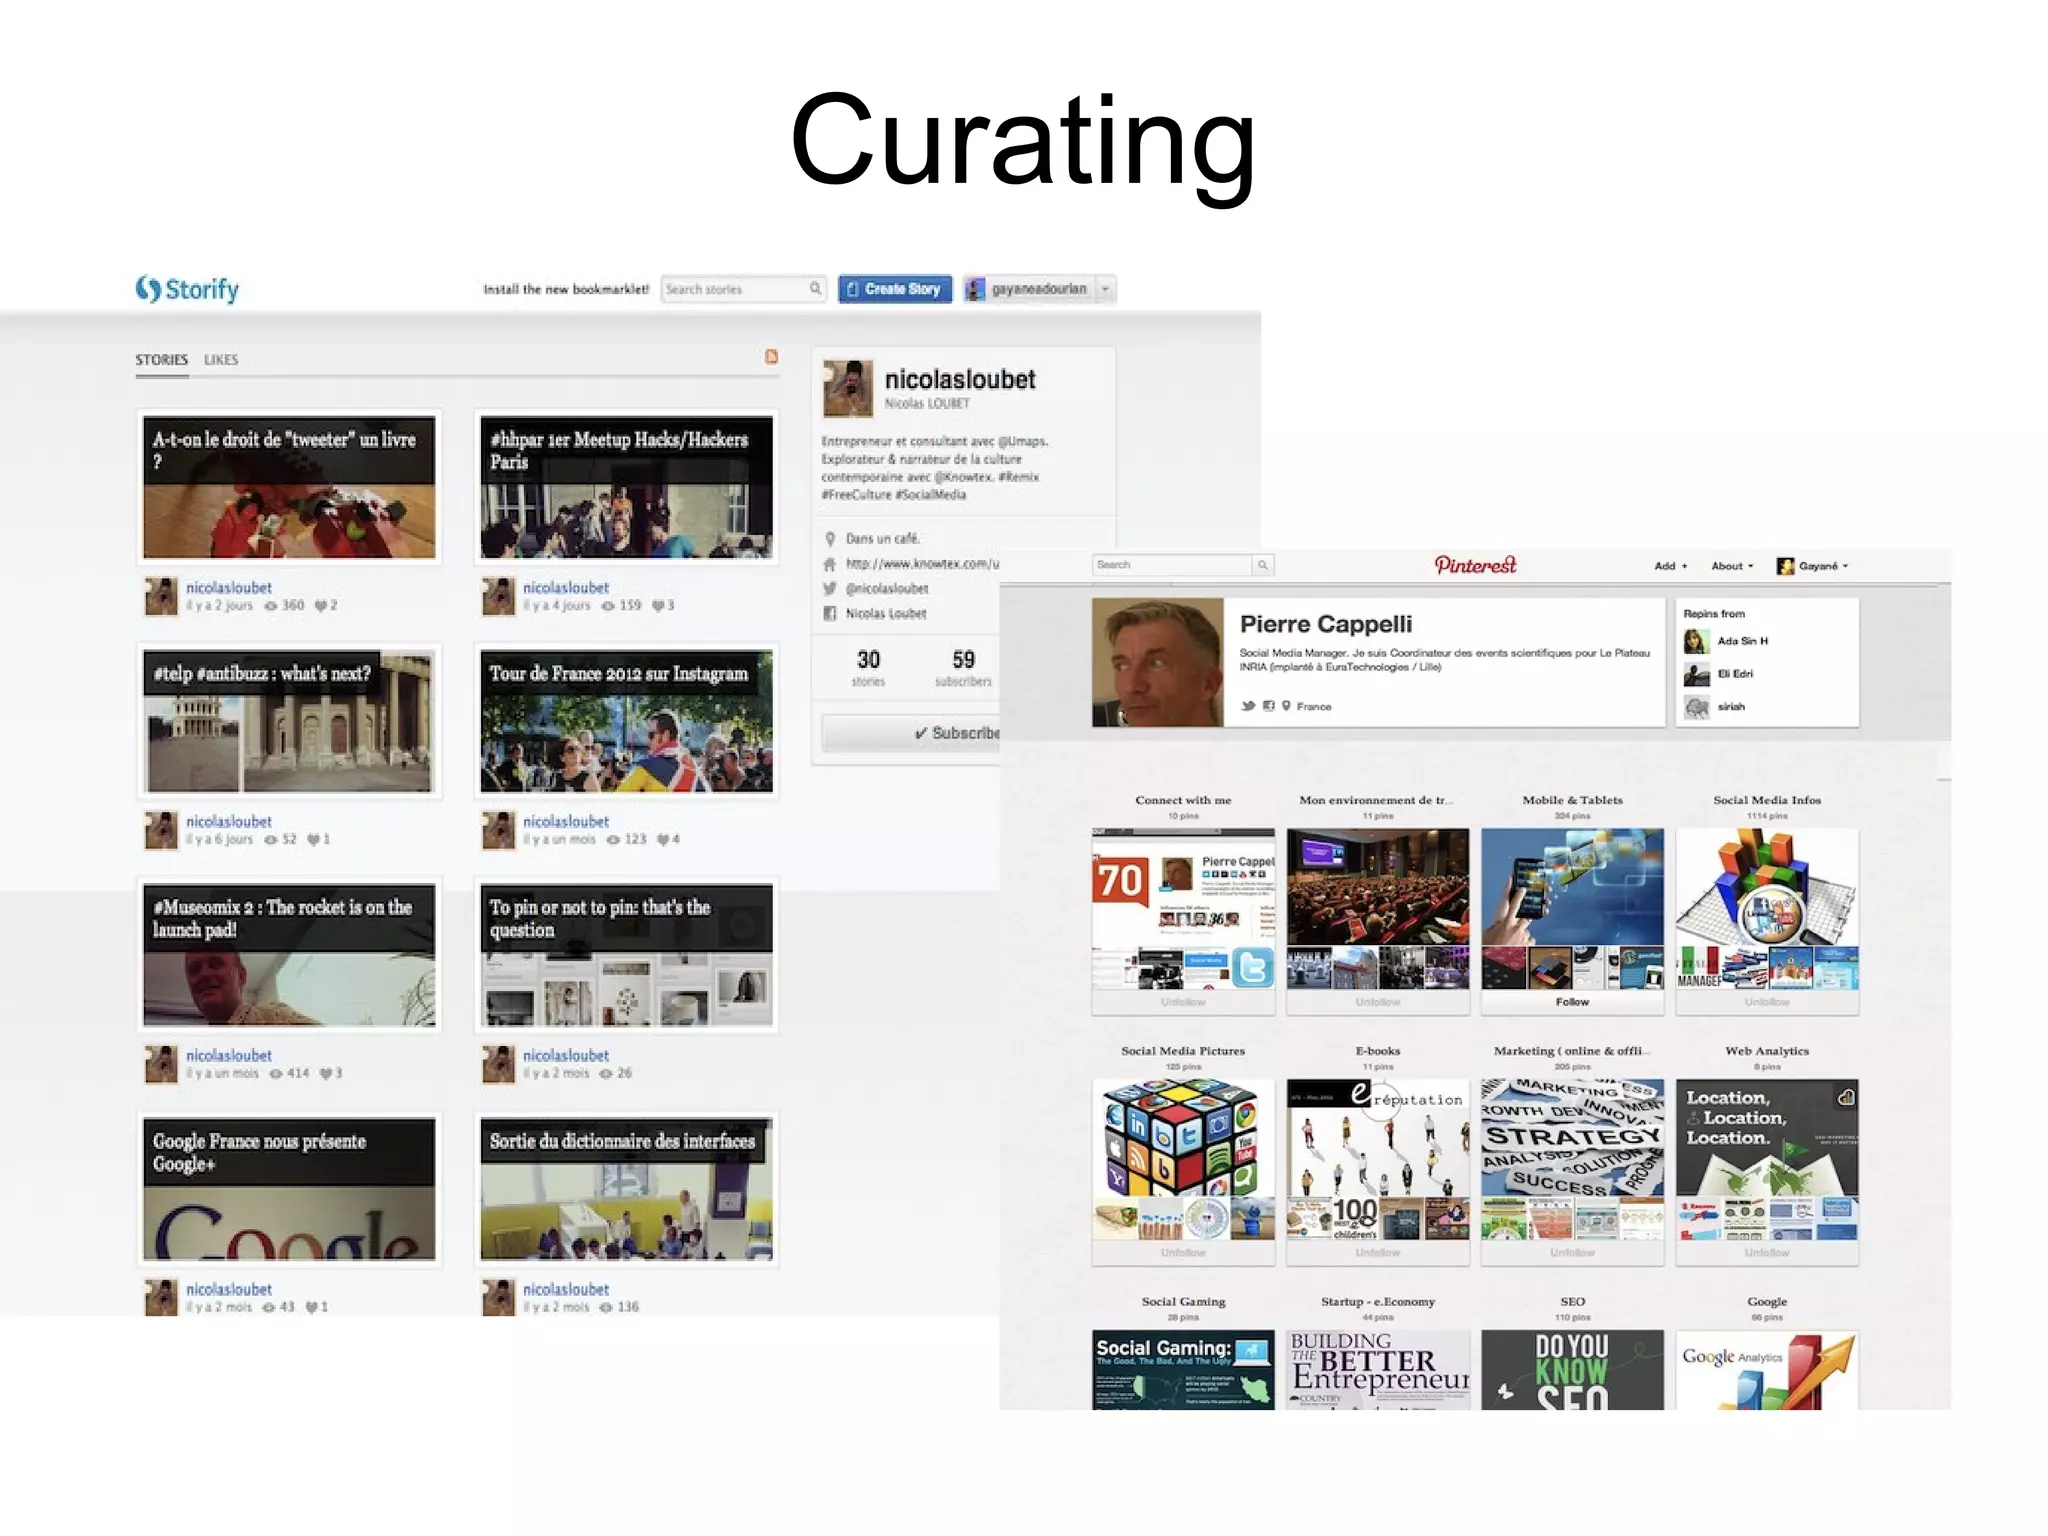2048x1536 pixels.
Task: Open the About dropdown in Pinterest header
Action: click(x=1732, y=566)
